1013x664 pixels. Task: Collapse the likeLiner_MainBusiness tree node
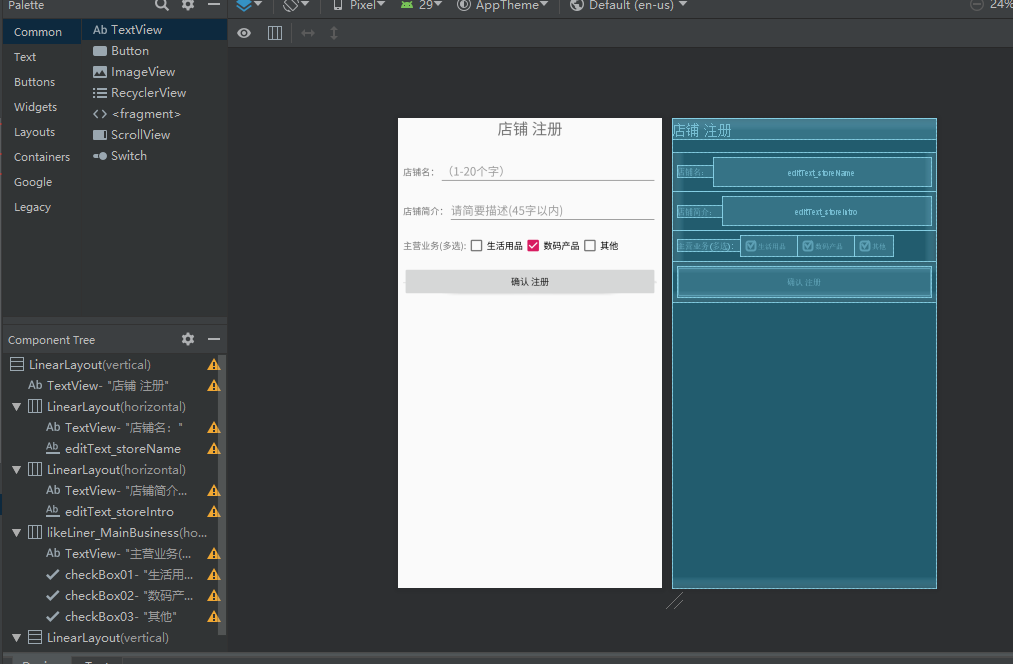click(16, 532)
